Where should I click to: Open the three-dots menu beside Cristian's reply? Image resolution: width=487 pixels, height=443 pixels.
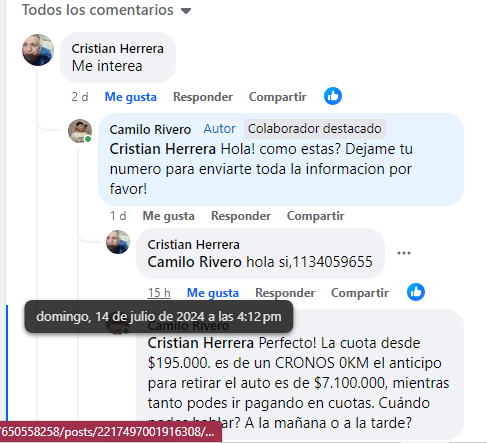pyautogui.click(x=404, y=253)
